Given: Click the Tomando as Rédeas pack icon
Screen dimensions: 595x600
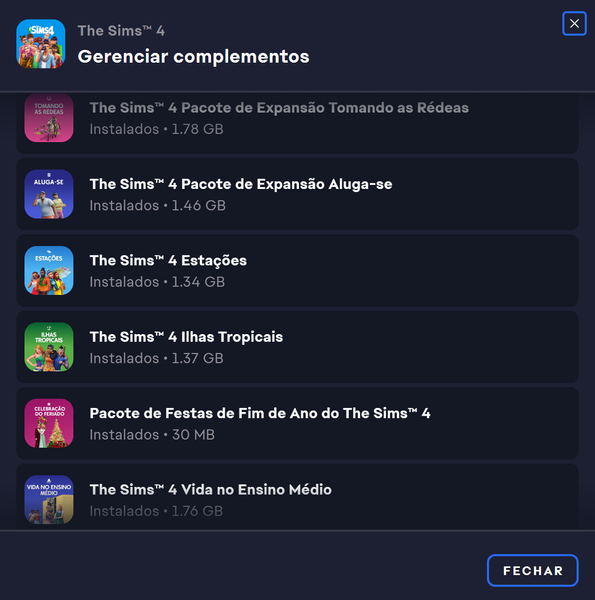Looking at the screenshot, I should 49,118.
